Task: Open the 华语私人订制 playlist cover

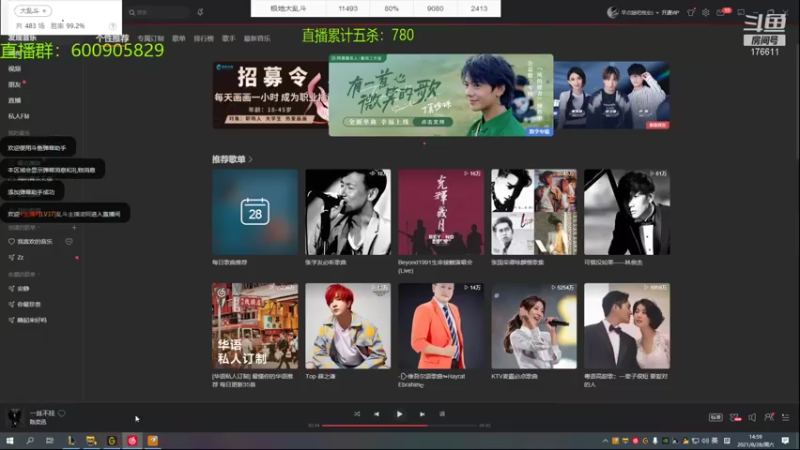Action: [x=255, y=326]
